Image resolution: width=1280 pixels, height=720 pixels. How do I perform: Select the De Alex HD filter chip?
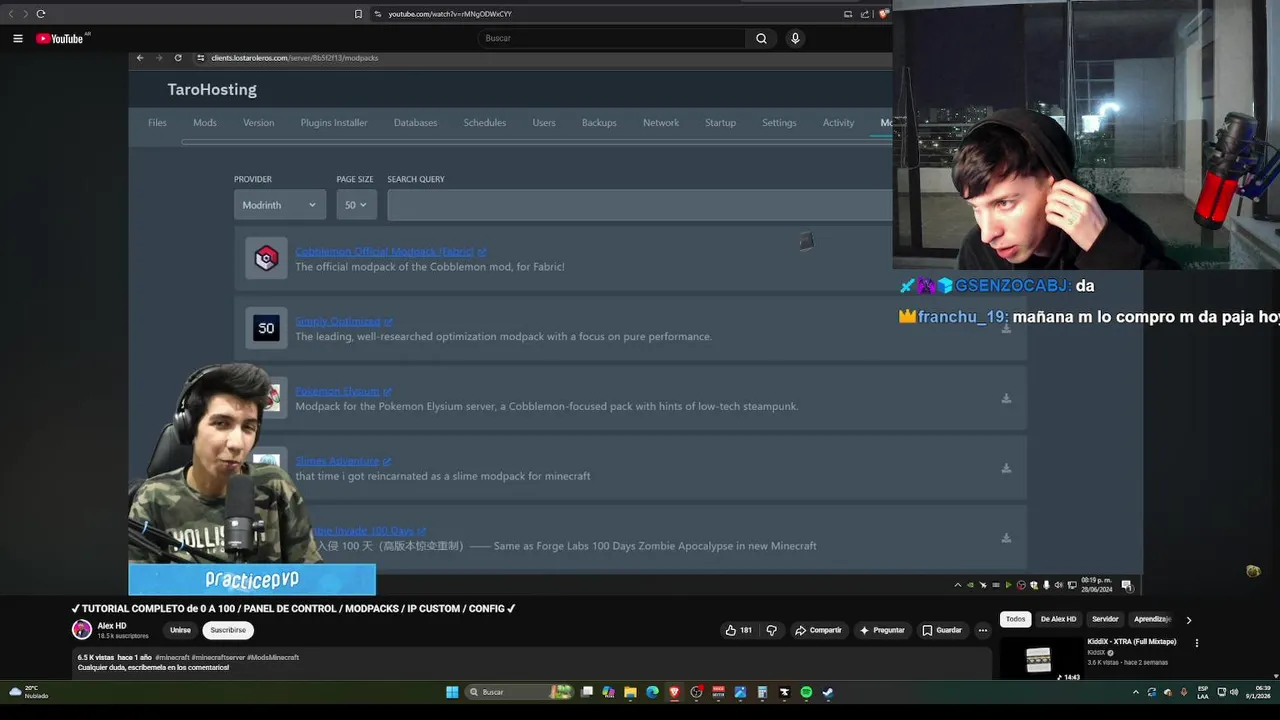click(1058, 619)
